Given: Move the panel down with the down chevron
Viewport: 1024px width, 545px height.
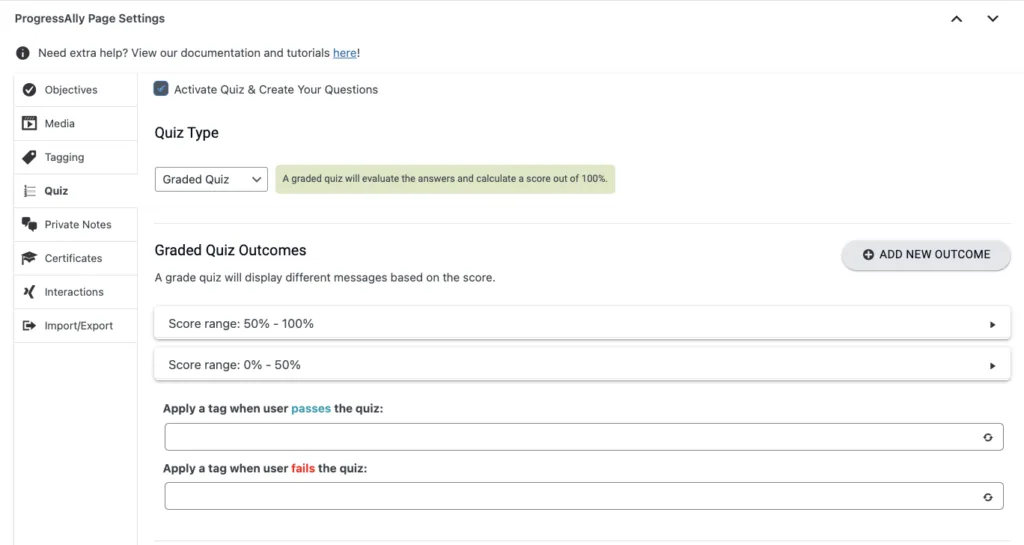Looking at the screenshot, I should 992,19.
